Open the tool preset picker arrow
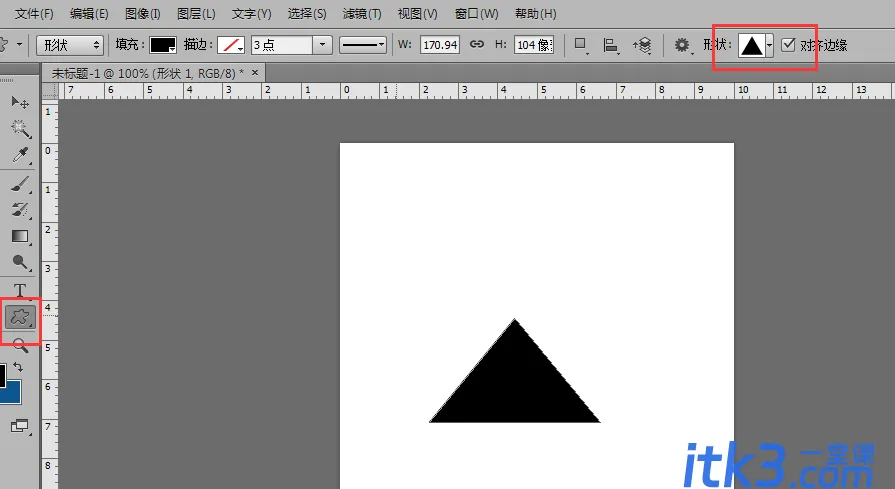 tap(19, 44)
